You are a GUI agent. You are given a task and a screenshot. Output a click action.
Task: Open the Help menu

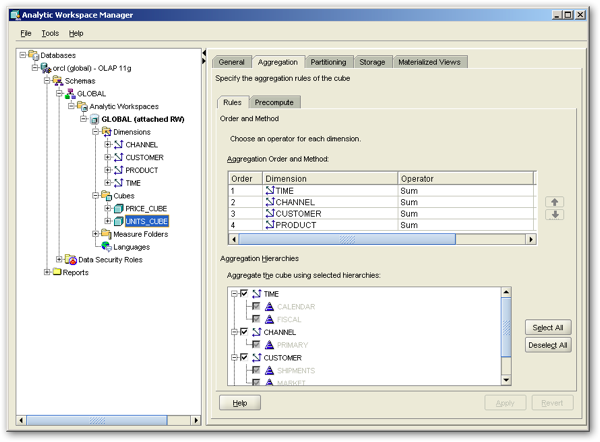(x=76, y=33)
